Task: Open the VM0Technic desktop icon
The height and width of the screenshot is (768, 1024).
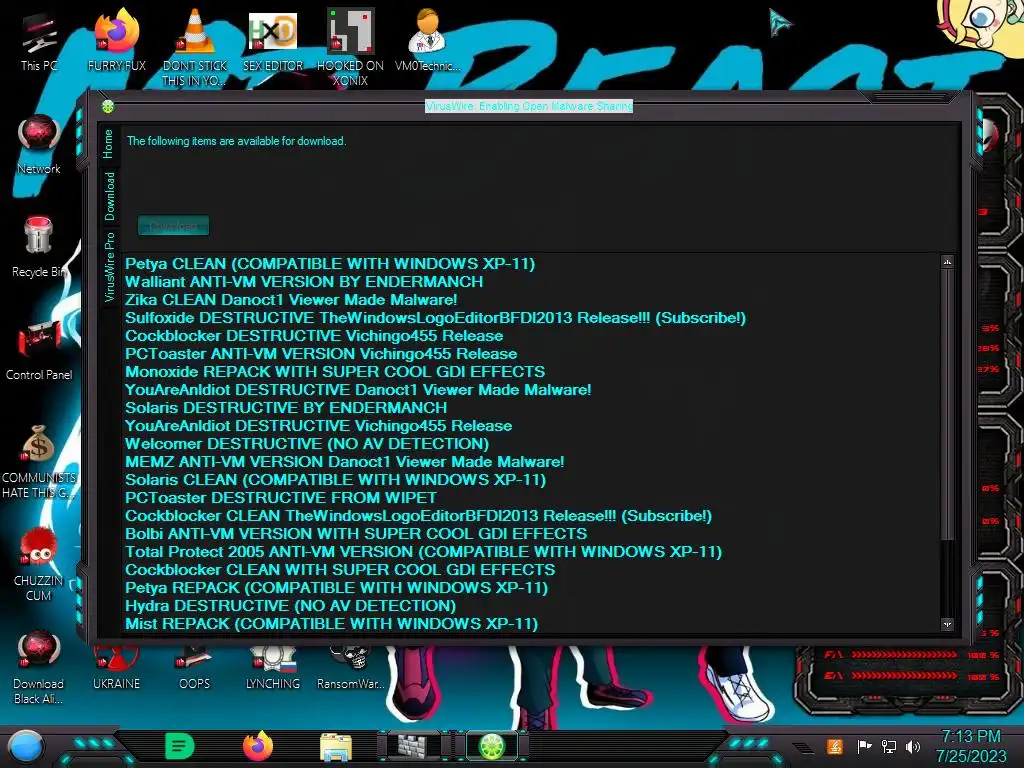Action: click(427, 42)
